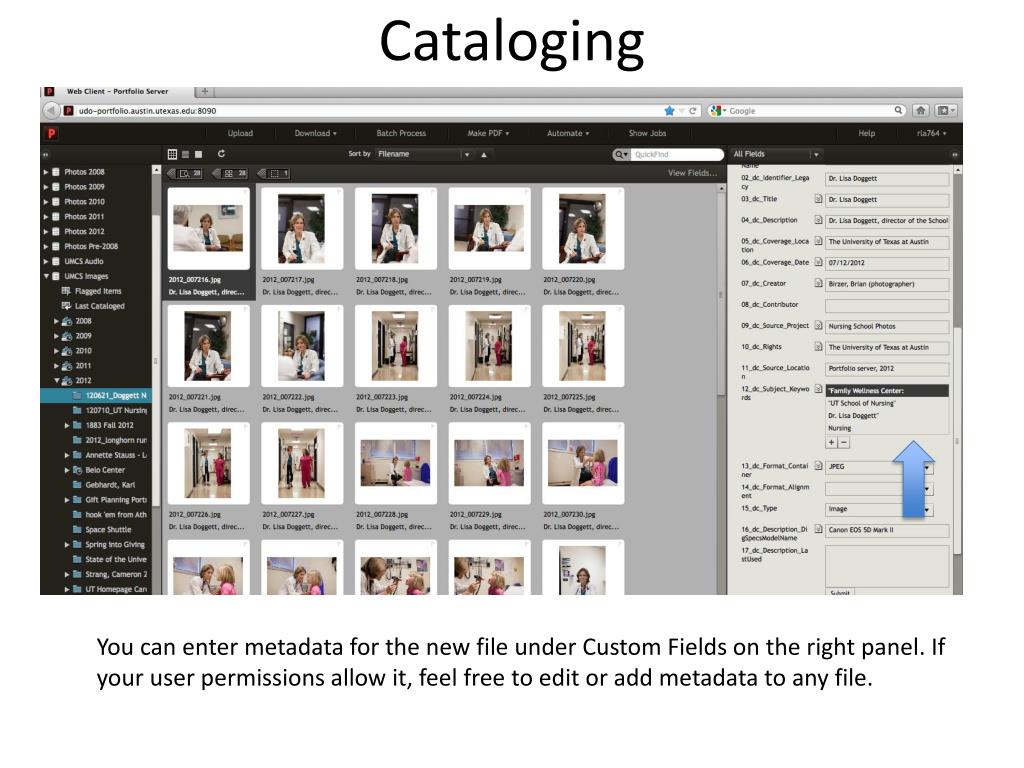Open the rla764 user menu
The height and width of the screenshot is (768, 1024).
coord(931,133)
